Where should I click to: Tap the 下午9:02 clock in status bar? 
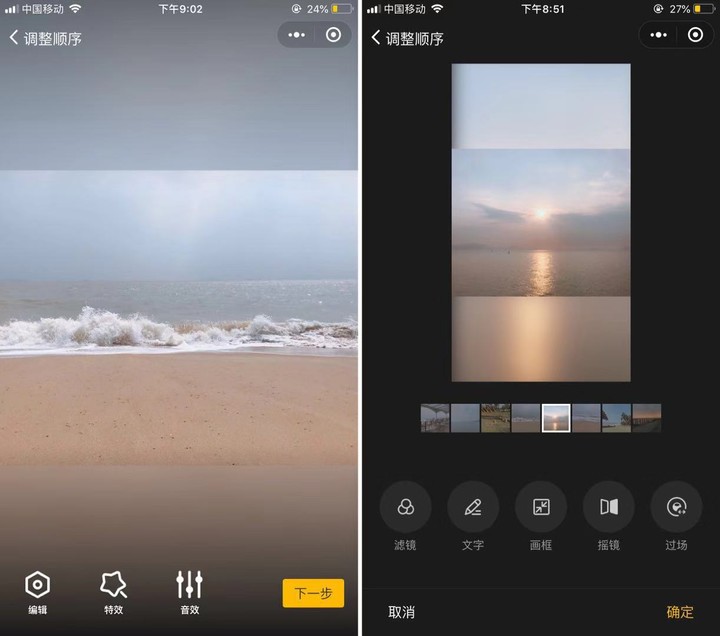pos(180,9)
